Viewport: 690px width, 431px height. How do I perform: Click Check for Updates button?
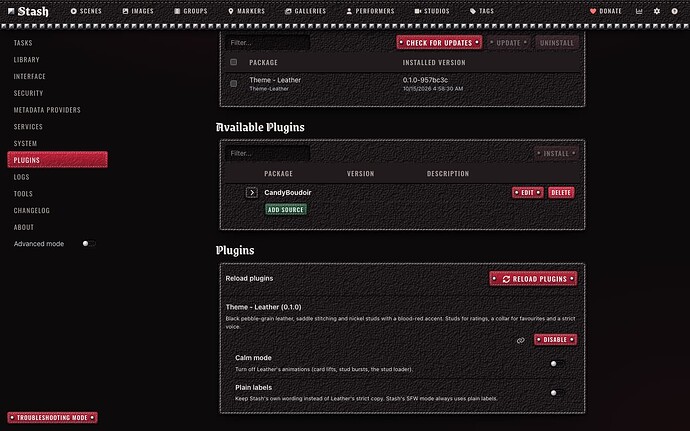(439, 42)
